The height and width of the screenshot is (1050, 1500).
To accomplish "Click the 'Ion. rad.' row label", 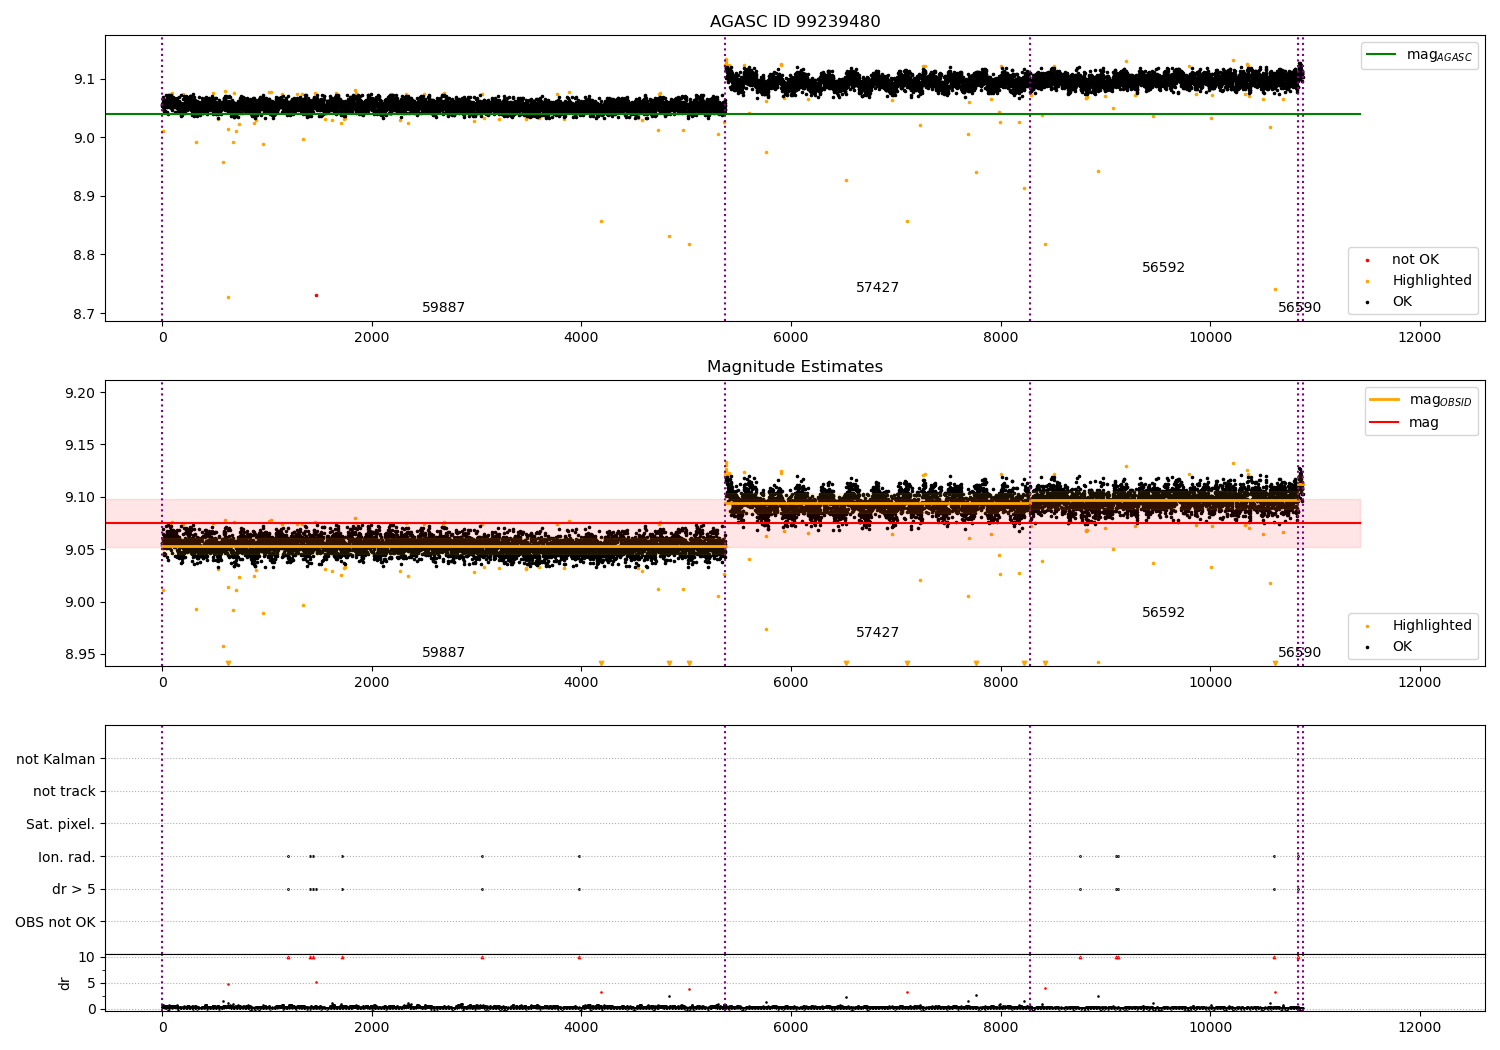I will [x=67, y=857].
